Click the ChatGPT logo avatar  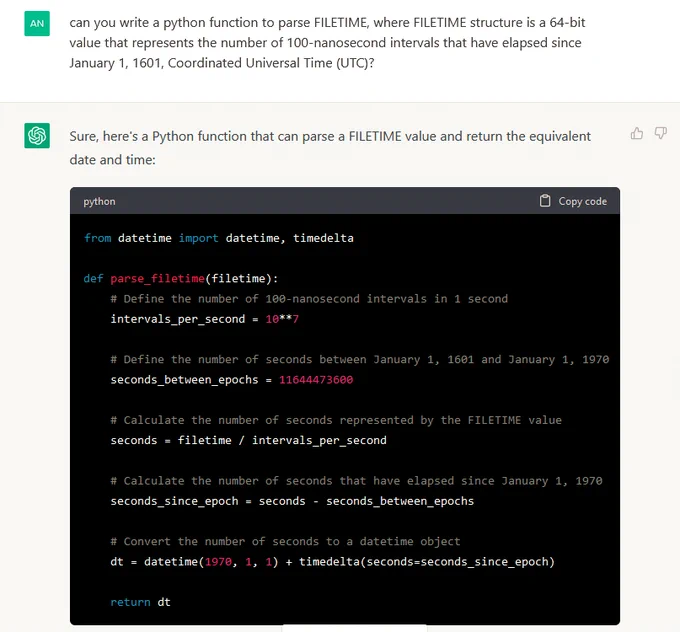pyautogui.click(x=37, y=135)
